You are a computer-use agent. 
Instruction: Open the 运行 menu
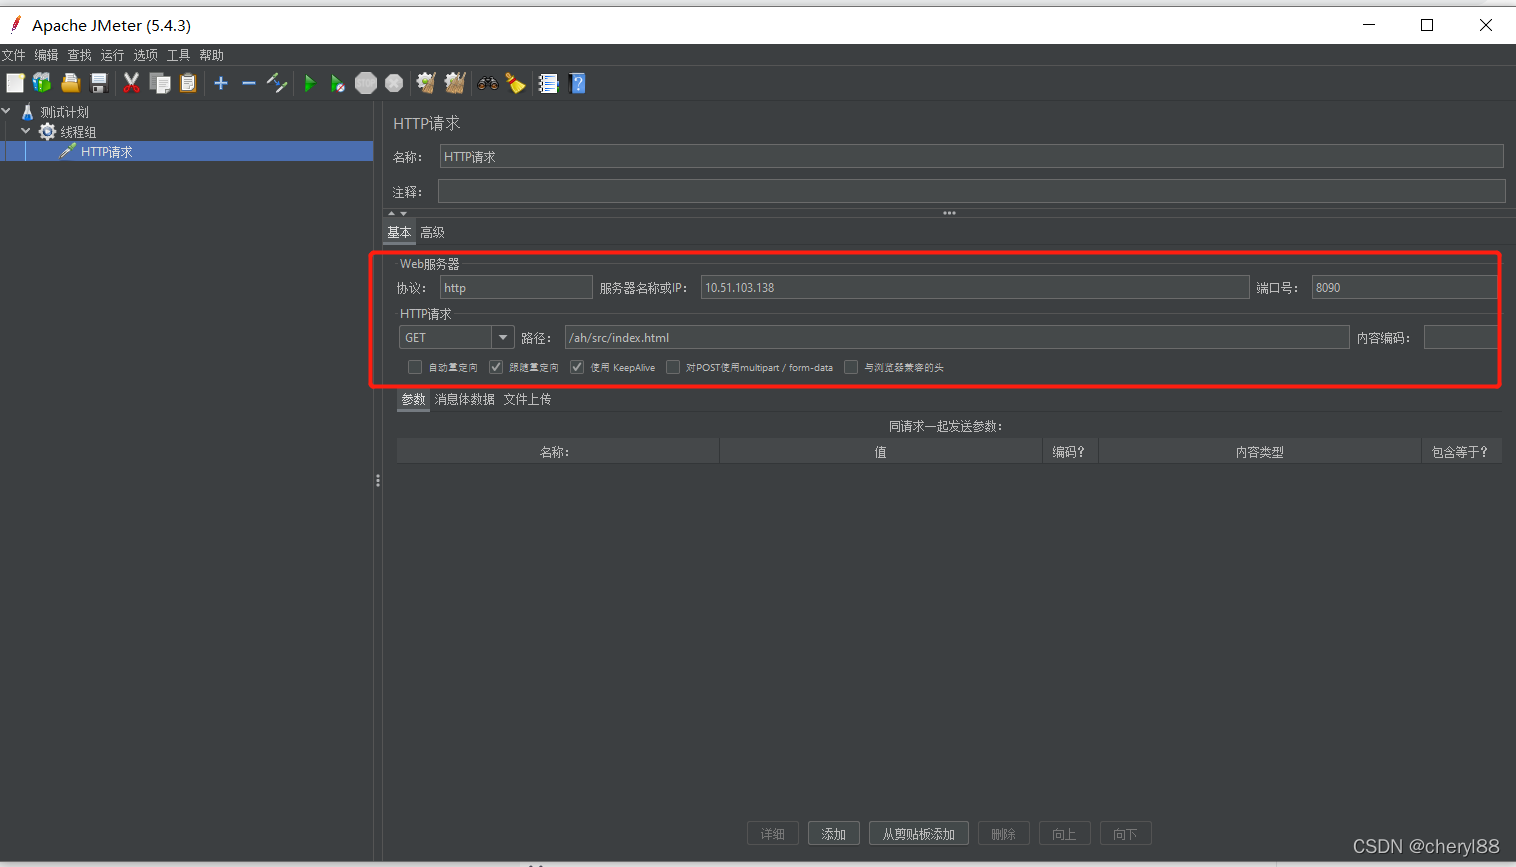pyautogui.click(x=113, y=55)
